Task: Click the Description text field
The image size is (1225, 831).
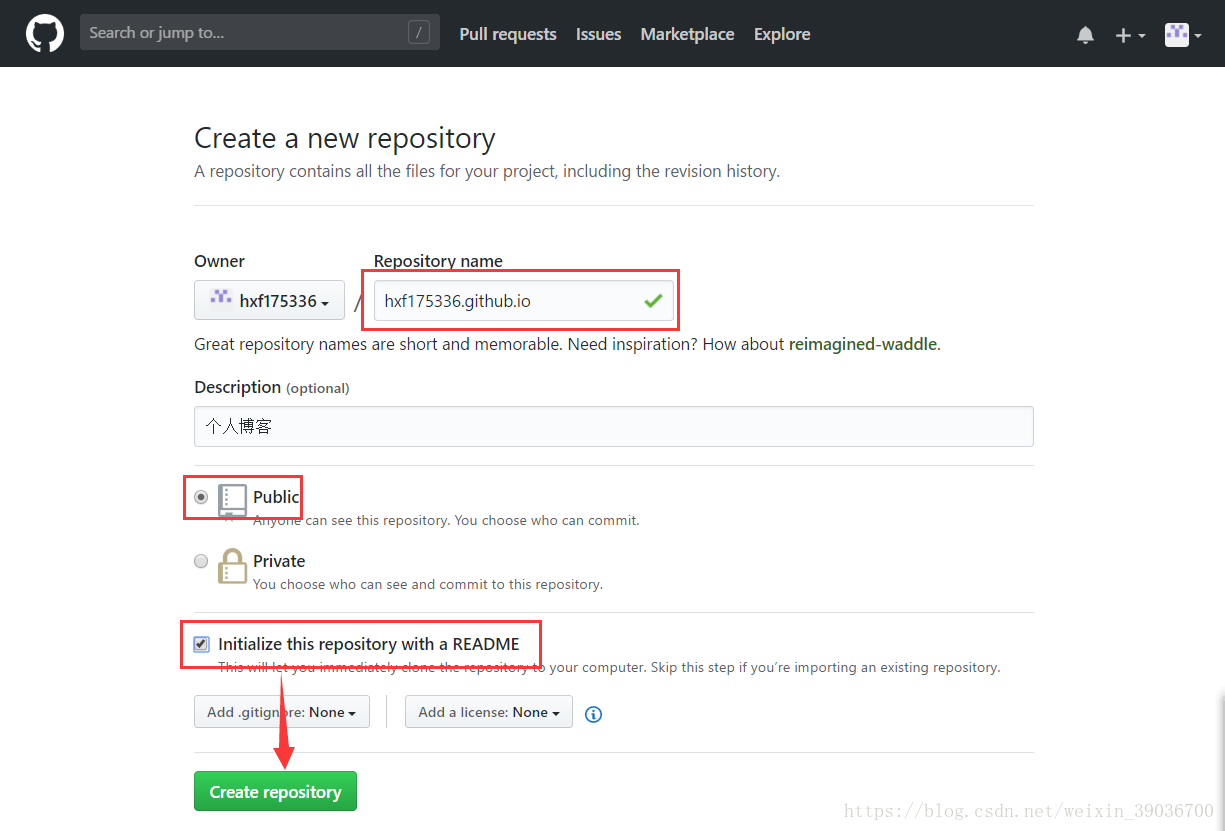Action: (x=613, y=426)
